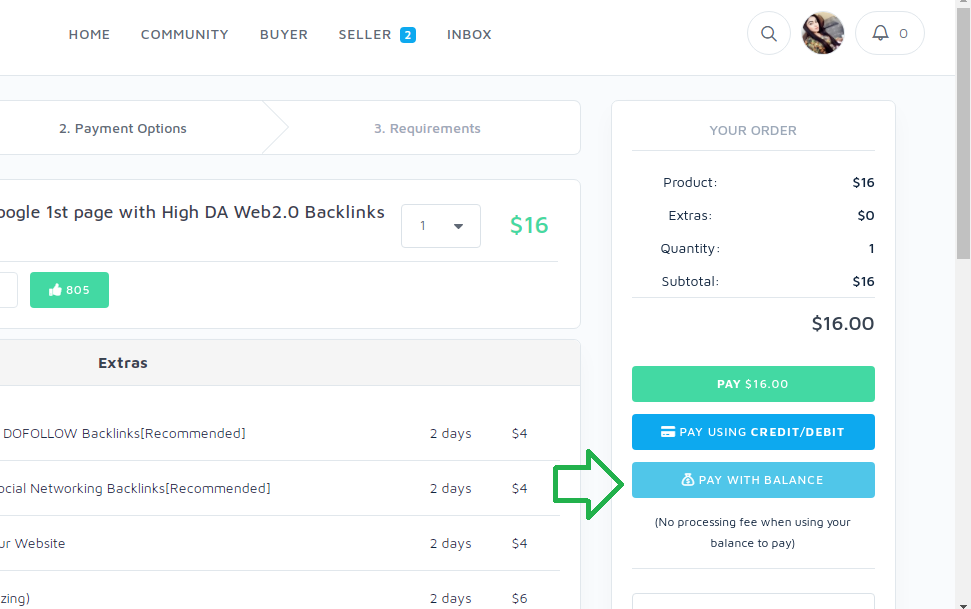Switch to the Requirements step tab
Image resolution: width=971 pixels, height=609 pixels.
tap(427, 128)
